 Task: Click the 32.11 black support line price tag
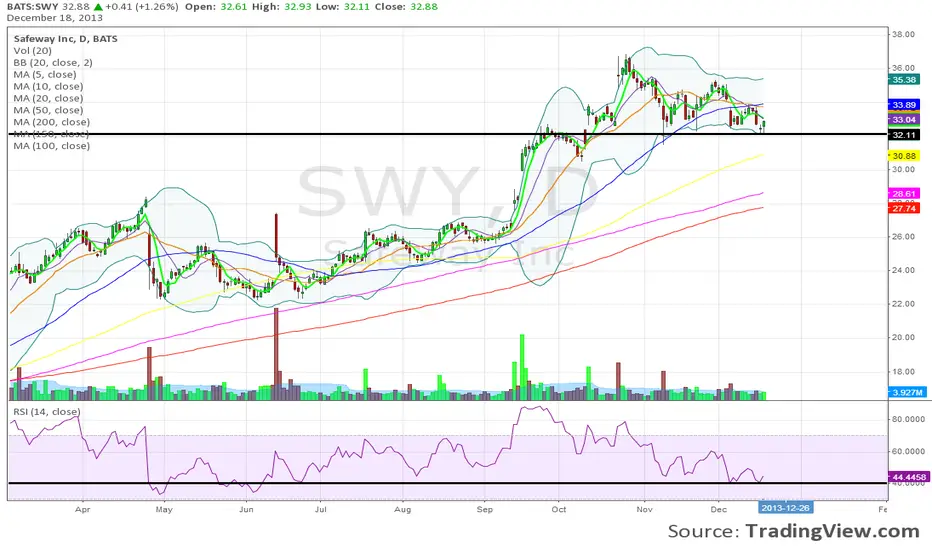[x=904, y=135]
